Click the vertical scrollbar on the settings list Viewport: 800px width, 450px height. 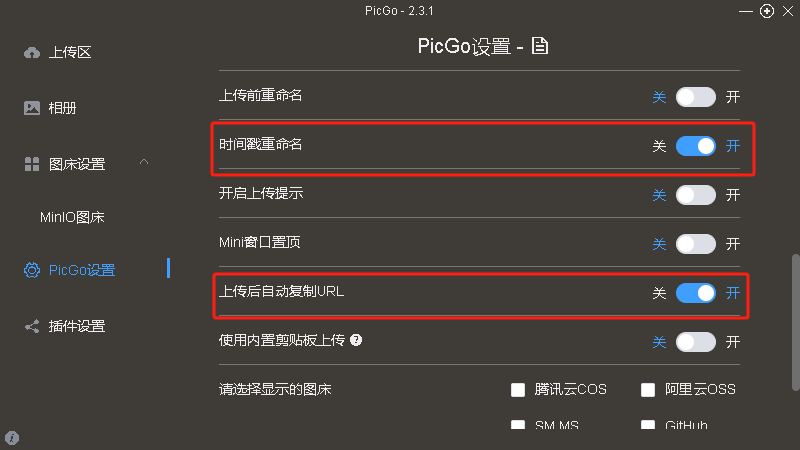[795, 322]
